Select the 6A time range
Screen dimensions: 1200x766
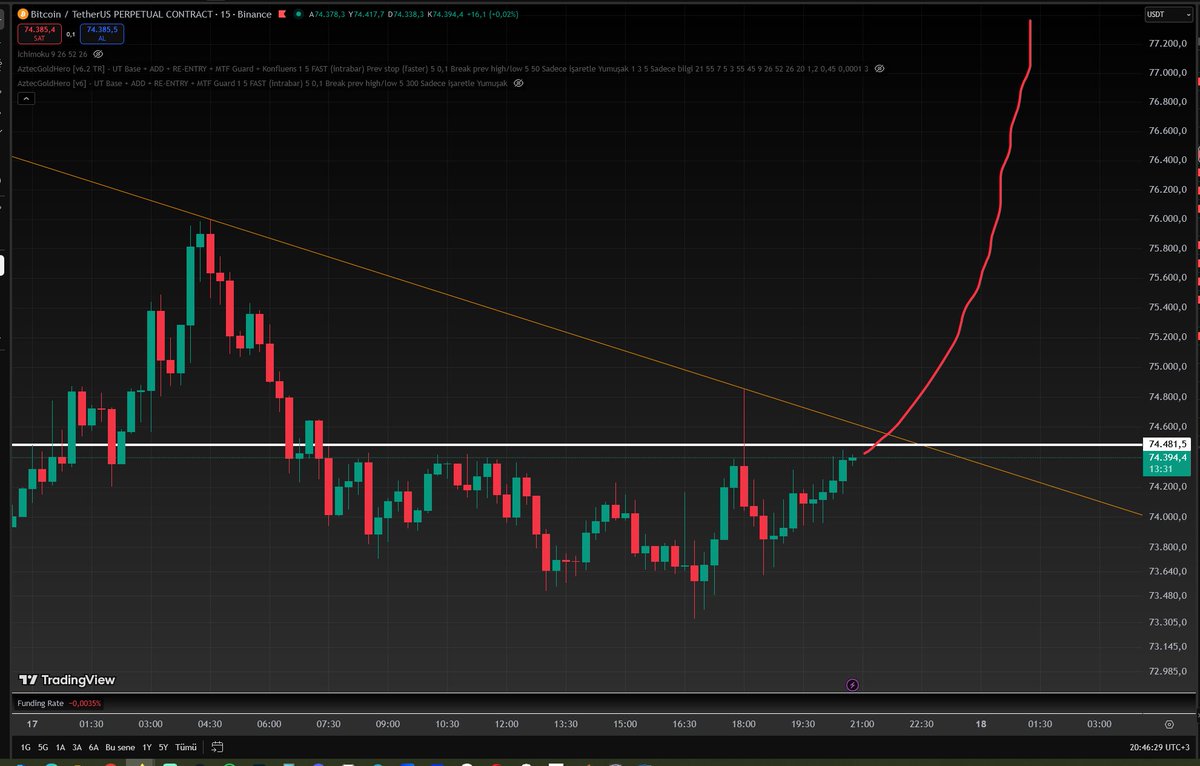click(93, 747)
